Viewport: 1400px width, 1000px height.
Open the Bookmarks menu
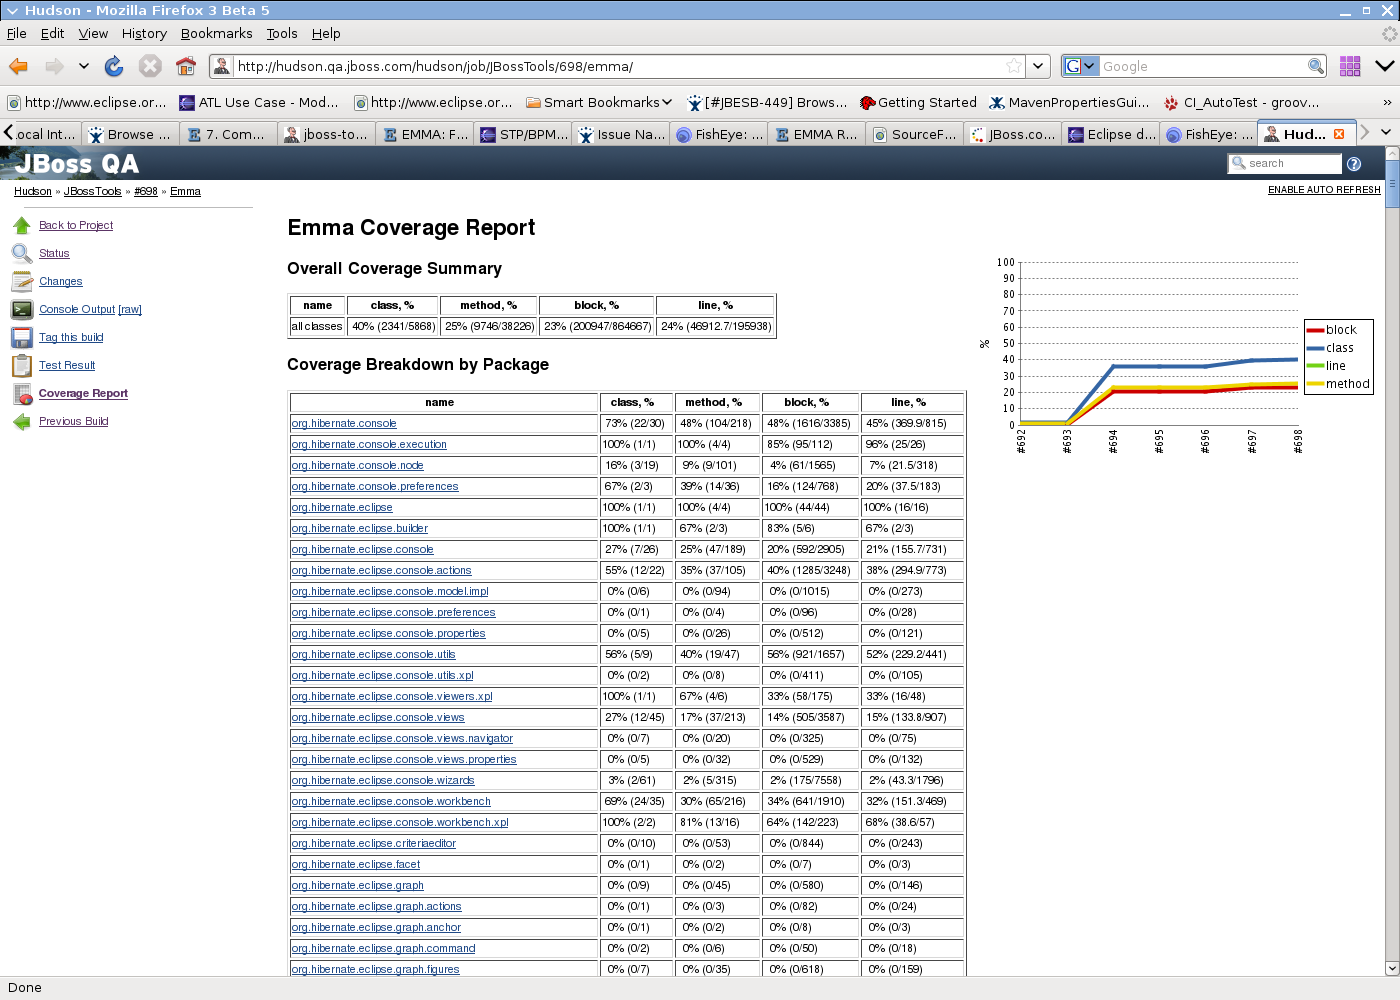click(x=216, y=33)
